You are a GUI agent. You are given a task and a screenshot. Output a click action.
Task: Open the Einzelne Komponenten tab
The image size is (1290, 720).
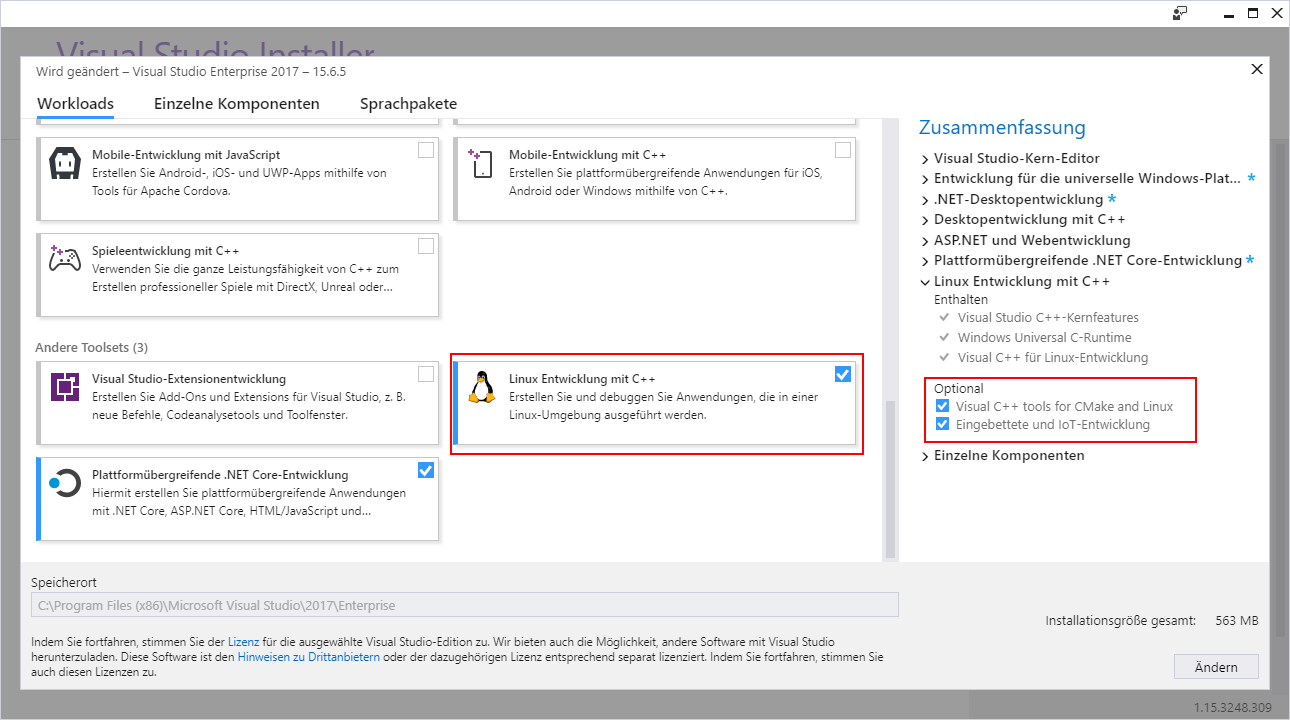point(236,103)
